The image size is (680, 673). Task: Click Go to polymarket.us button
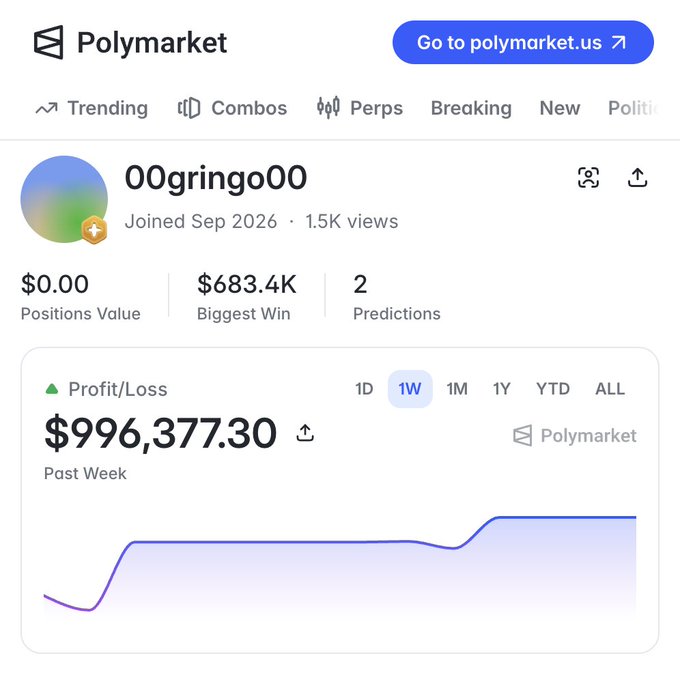[523, 42]
